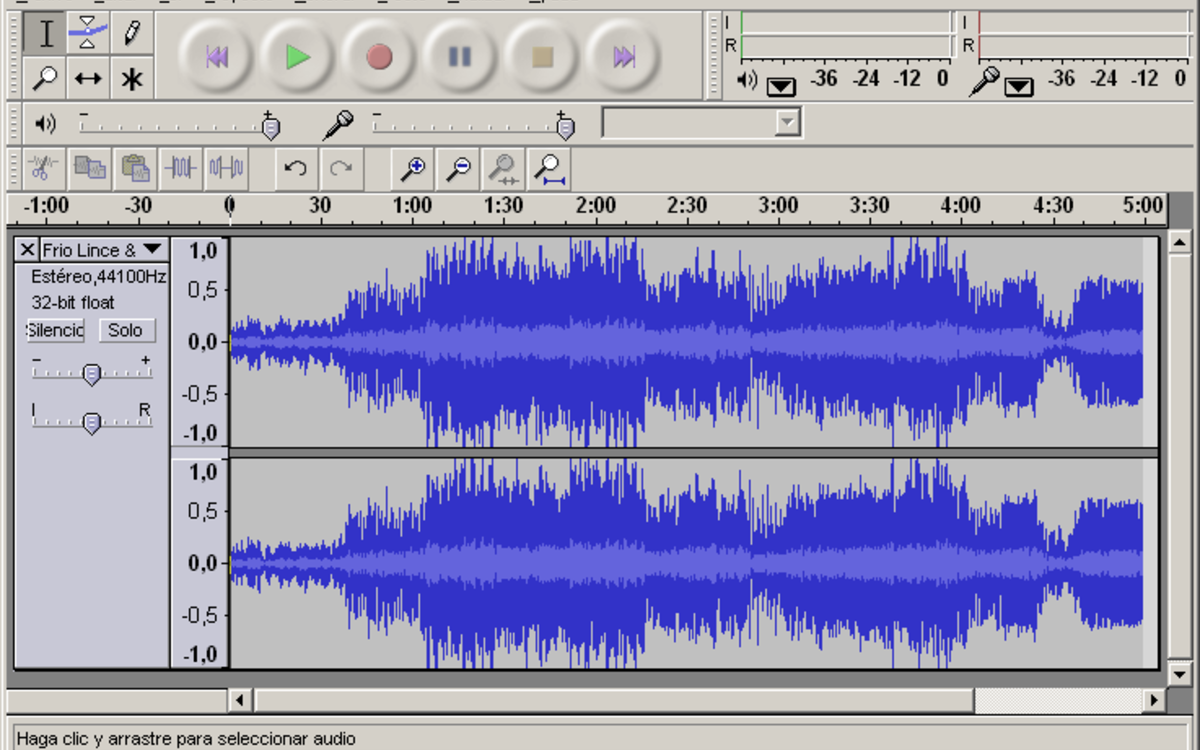The height and width of the screenshot is (750, 1200).
Task: Activate the Selection I-beam tool
Action: click(x=45, y=33)
